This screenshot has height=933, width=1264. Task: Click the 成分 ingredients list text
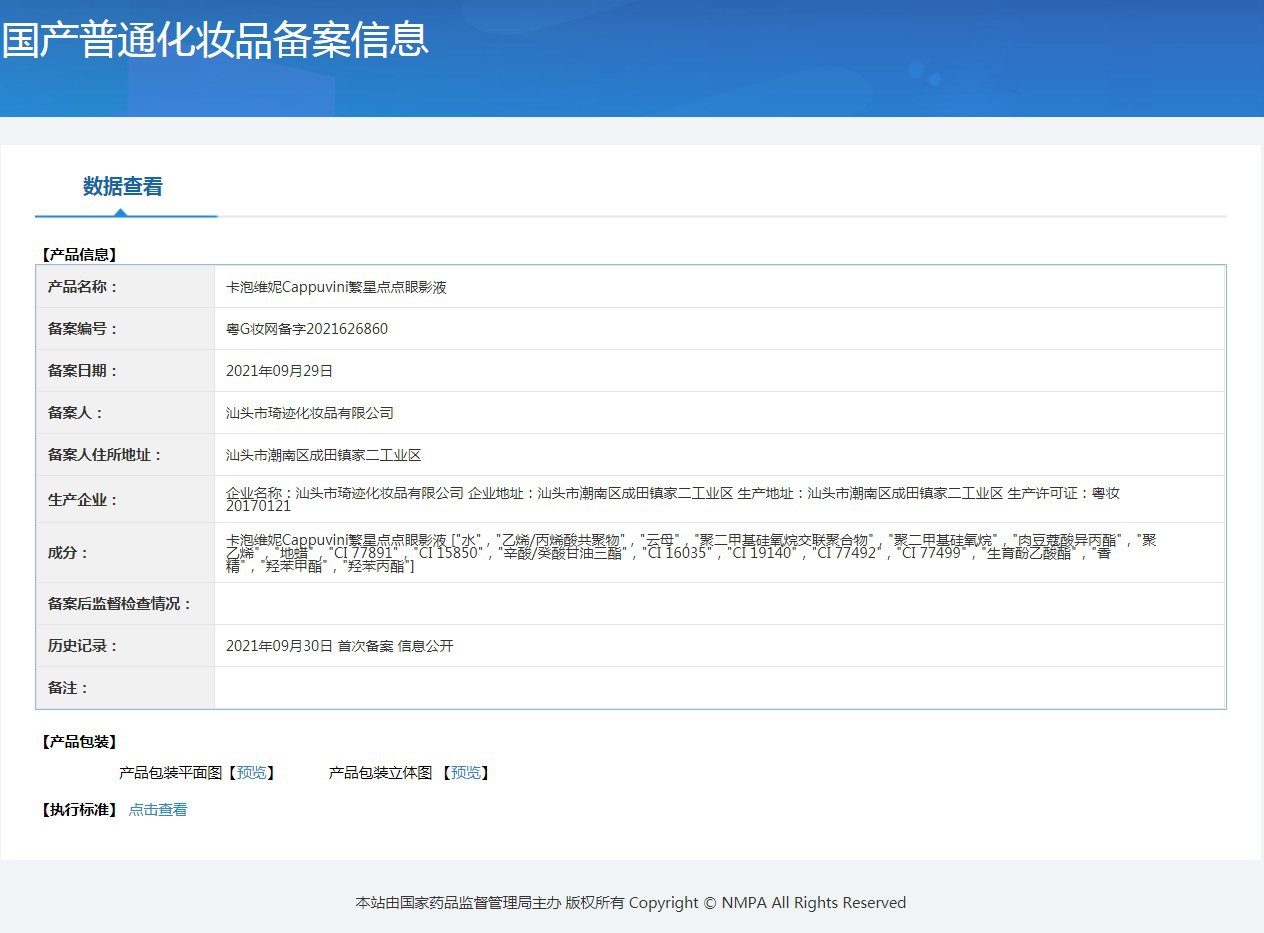pyautogui.click(x=691, y=553)
